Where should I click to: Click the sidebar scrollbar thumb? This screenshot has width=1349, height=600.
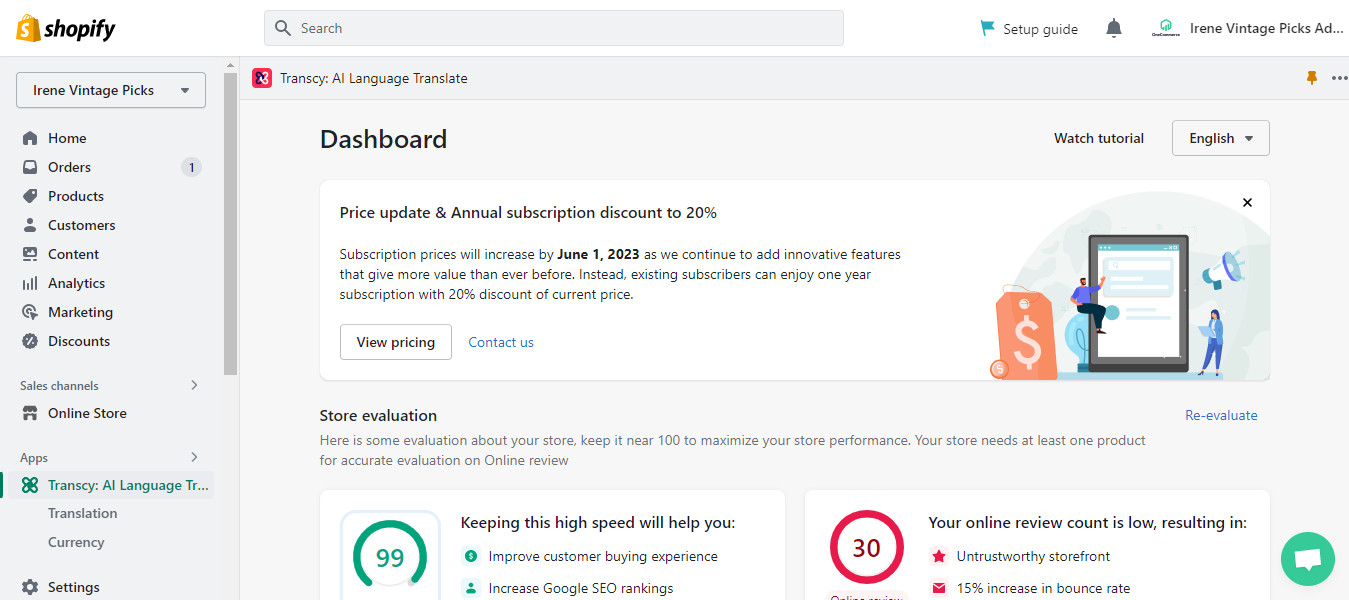pos(231,224)
